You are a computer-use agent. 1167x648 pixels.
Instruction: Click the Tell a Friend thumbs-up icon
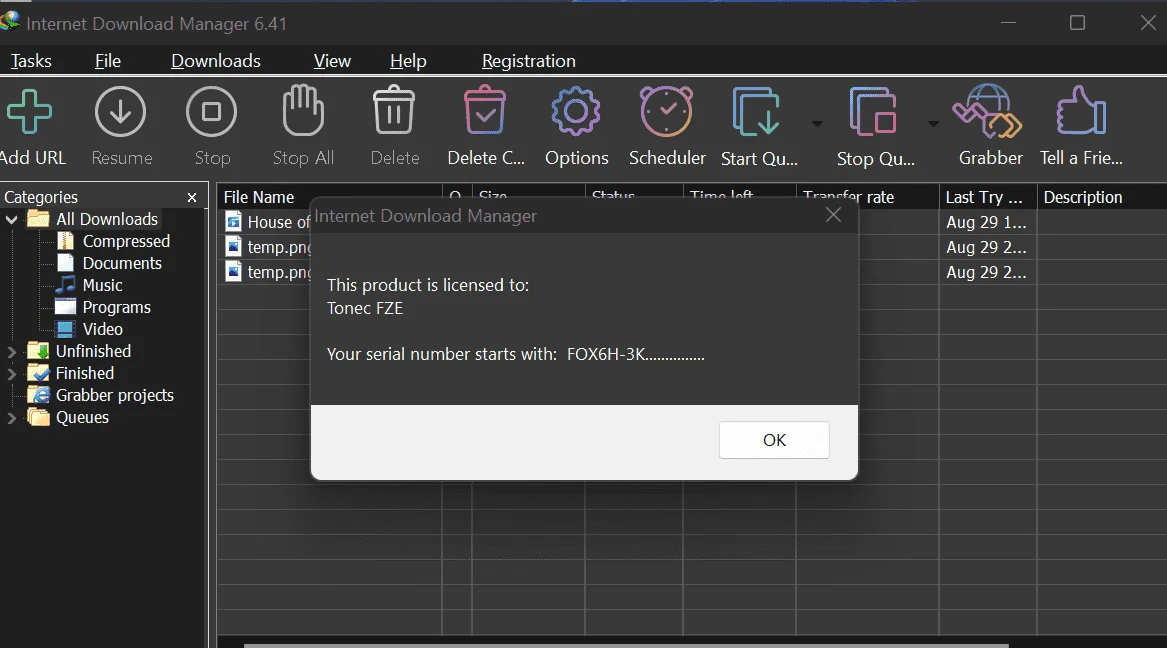point(1081,110)
